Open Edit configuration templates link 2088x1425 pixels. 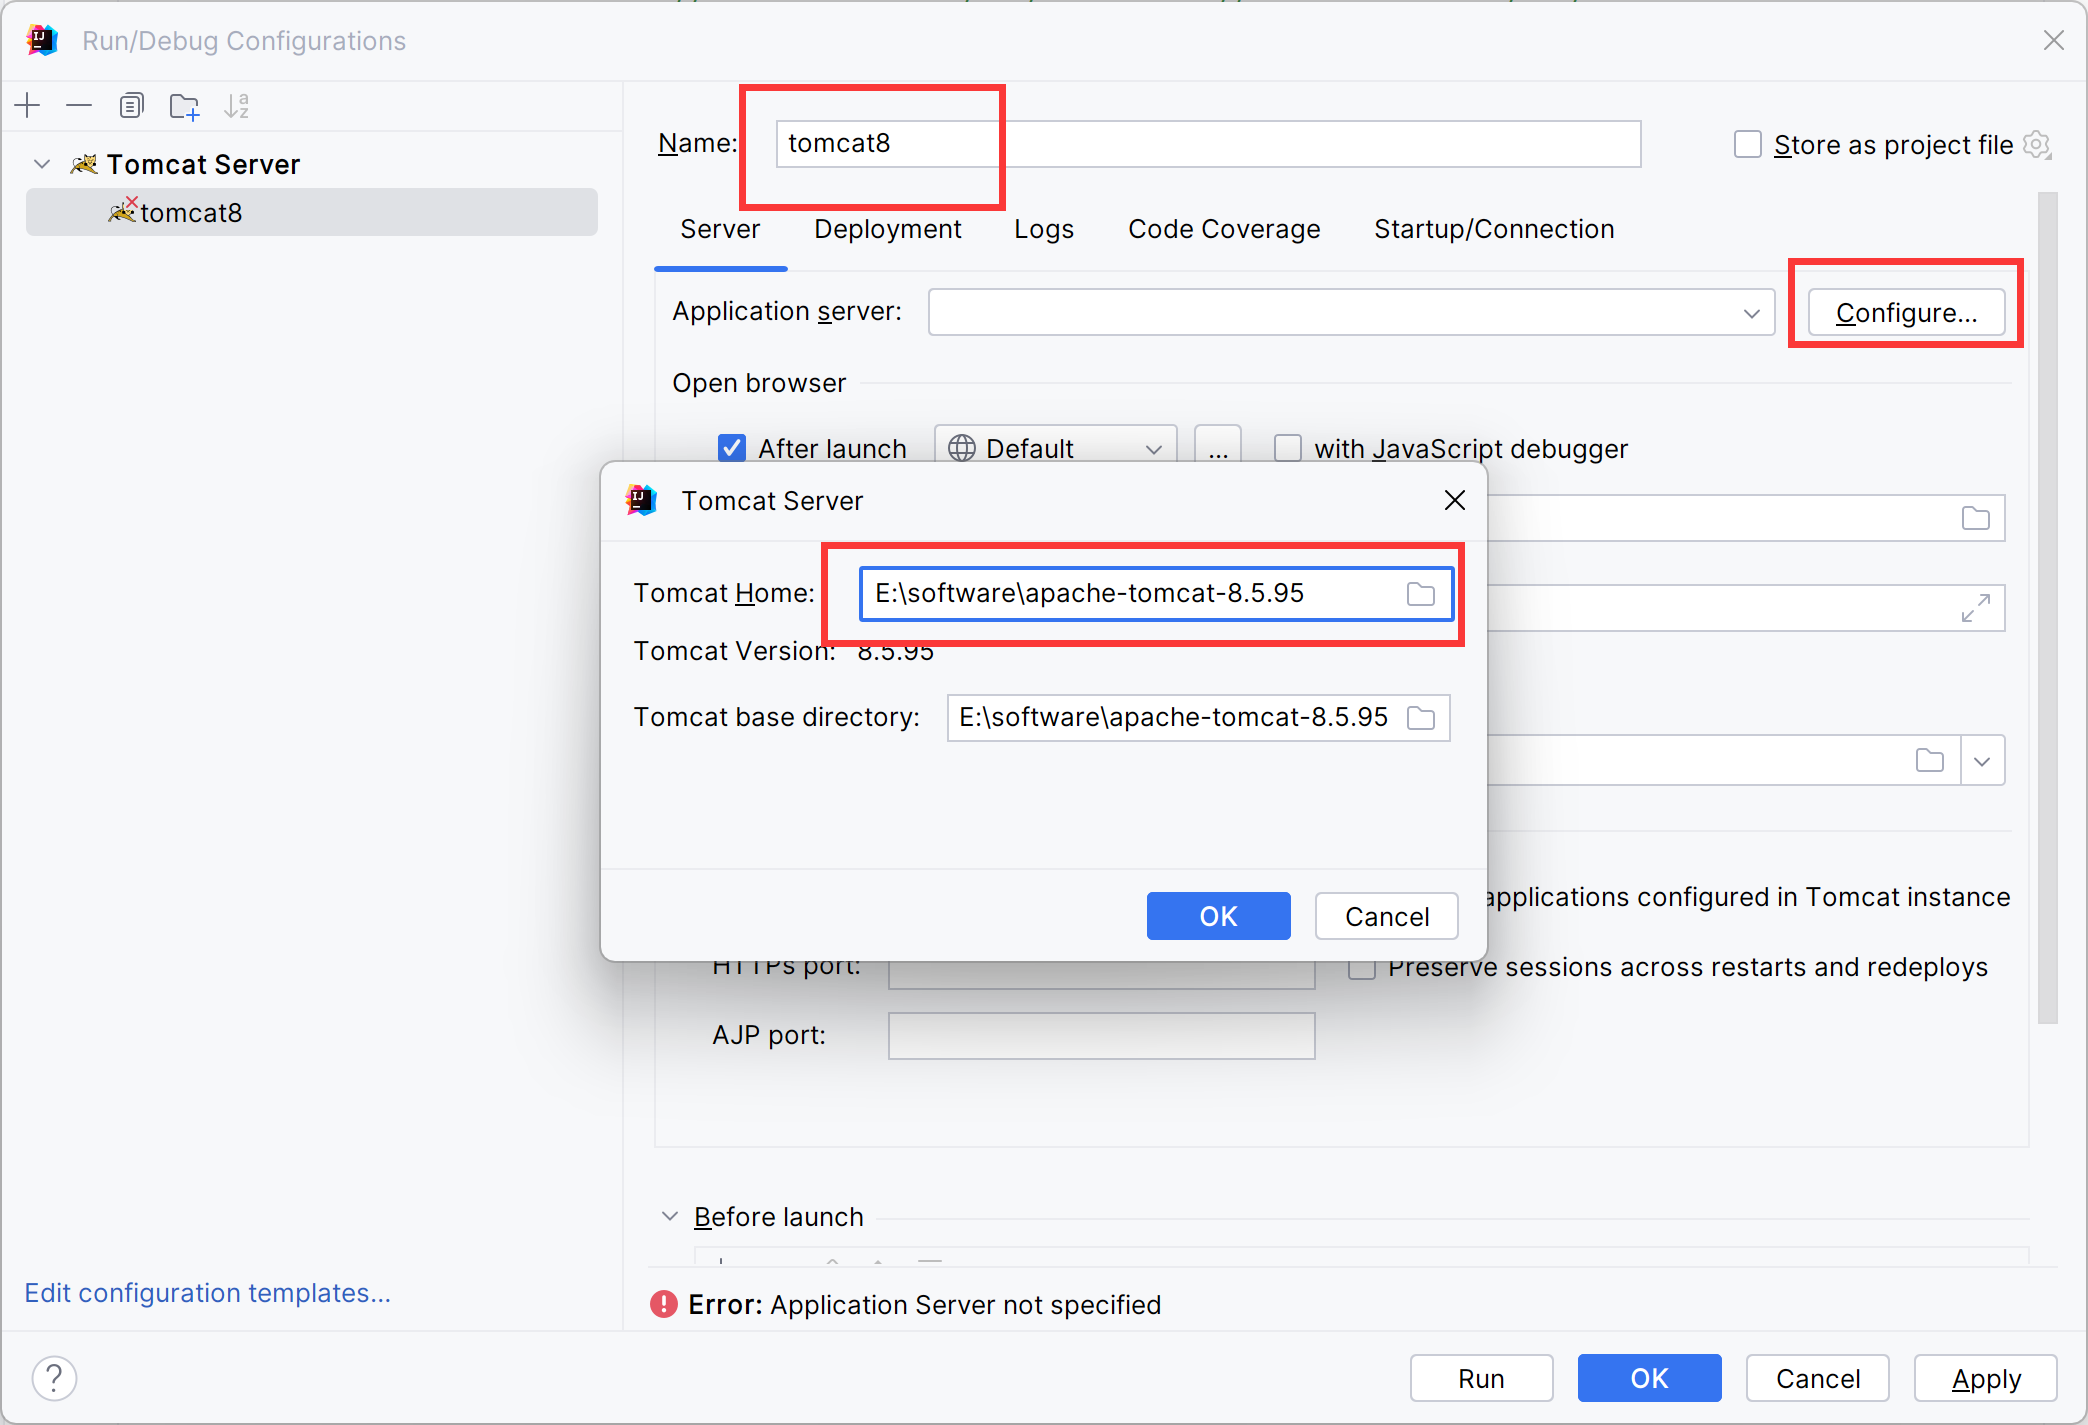207,1293
